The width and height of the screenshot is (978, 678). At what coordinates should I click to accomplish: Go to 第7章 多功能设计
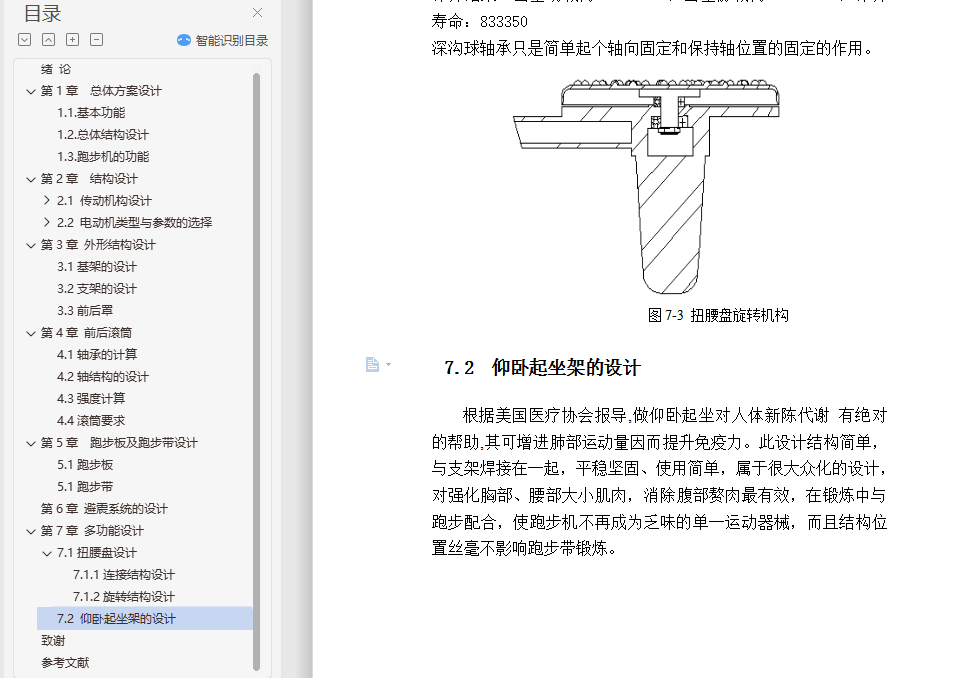pos(92,531)
